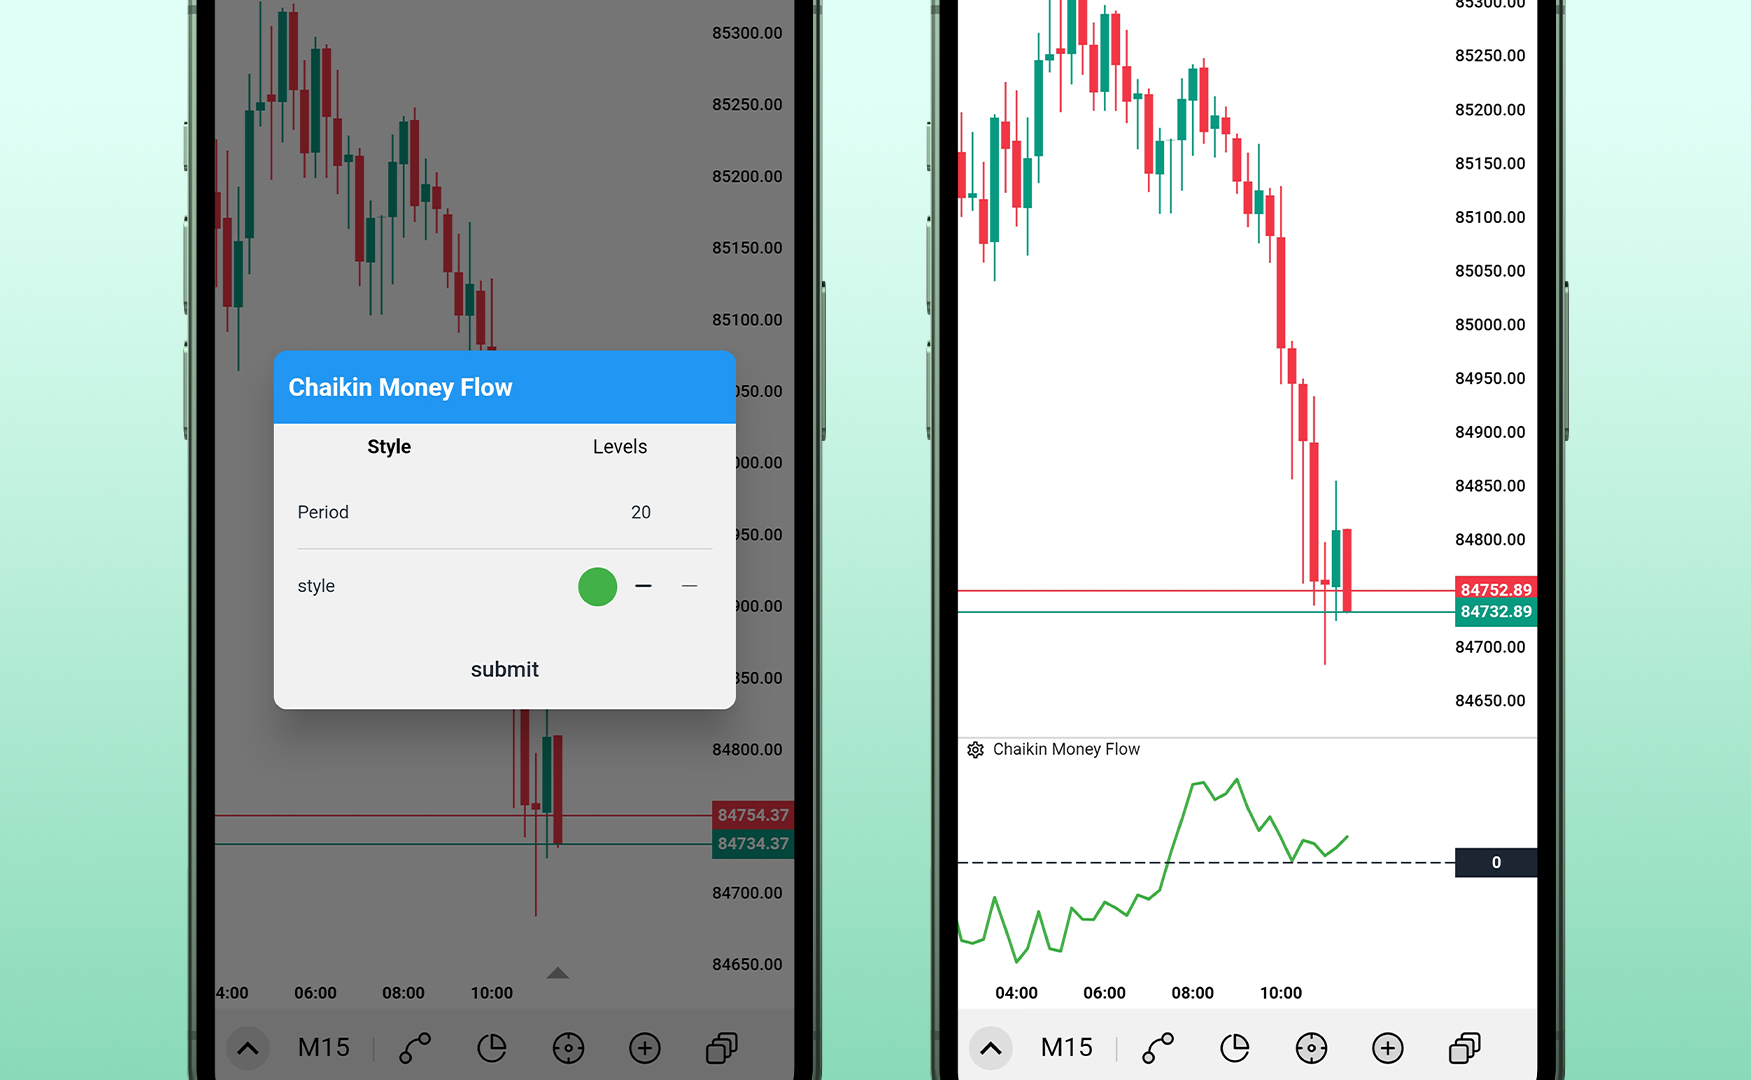Select the thin line style option
This screenshot has height=1080, width=1751.
click(689, 586)
